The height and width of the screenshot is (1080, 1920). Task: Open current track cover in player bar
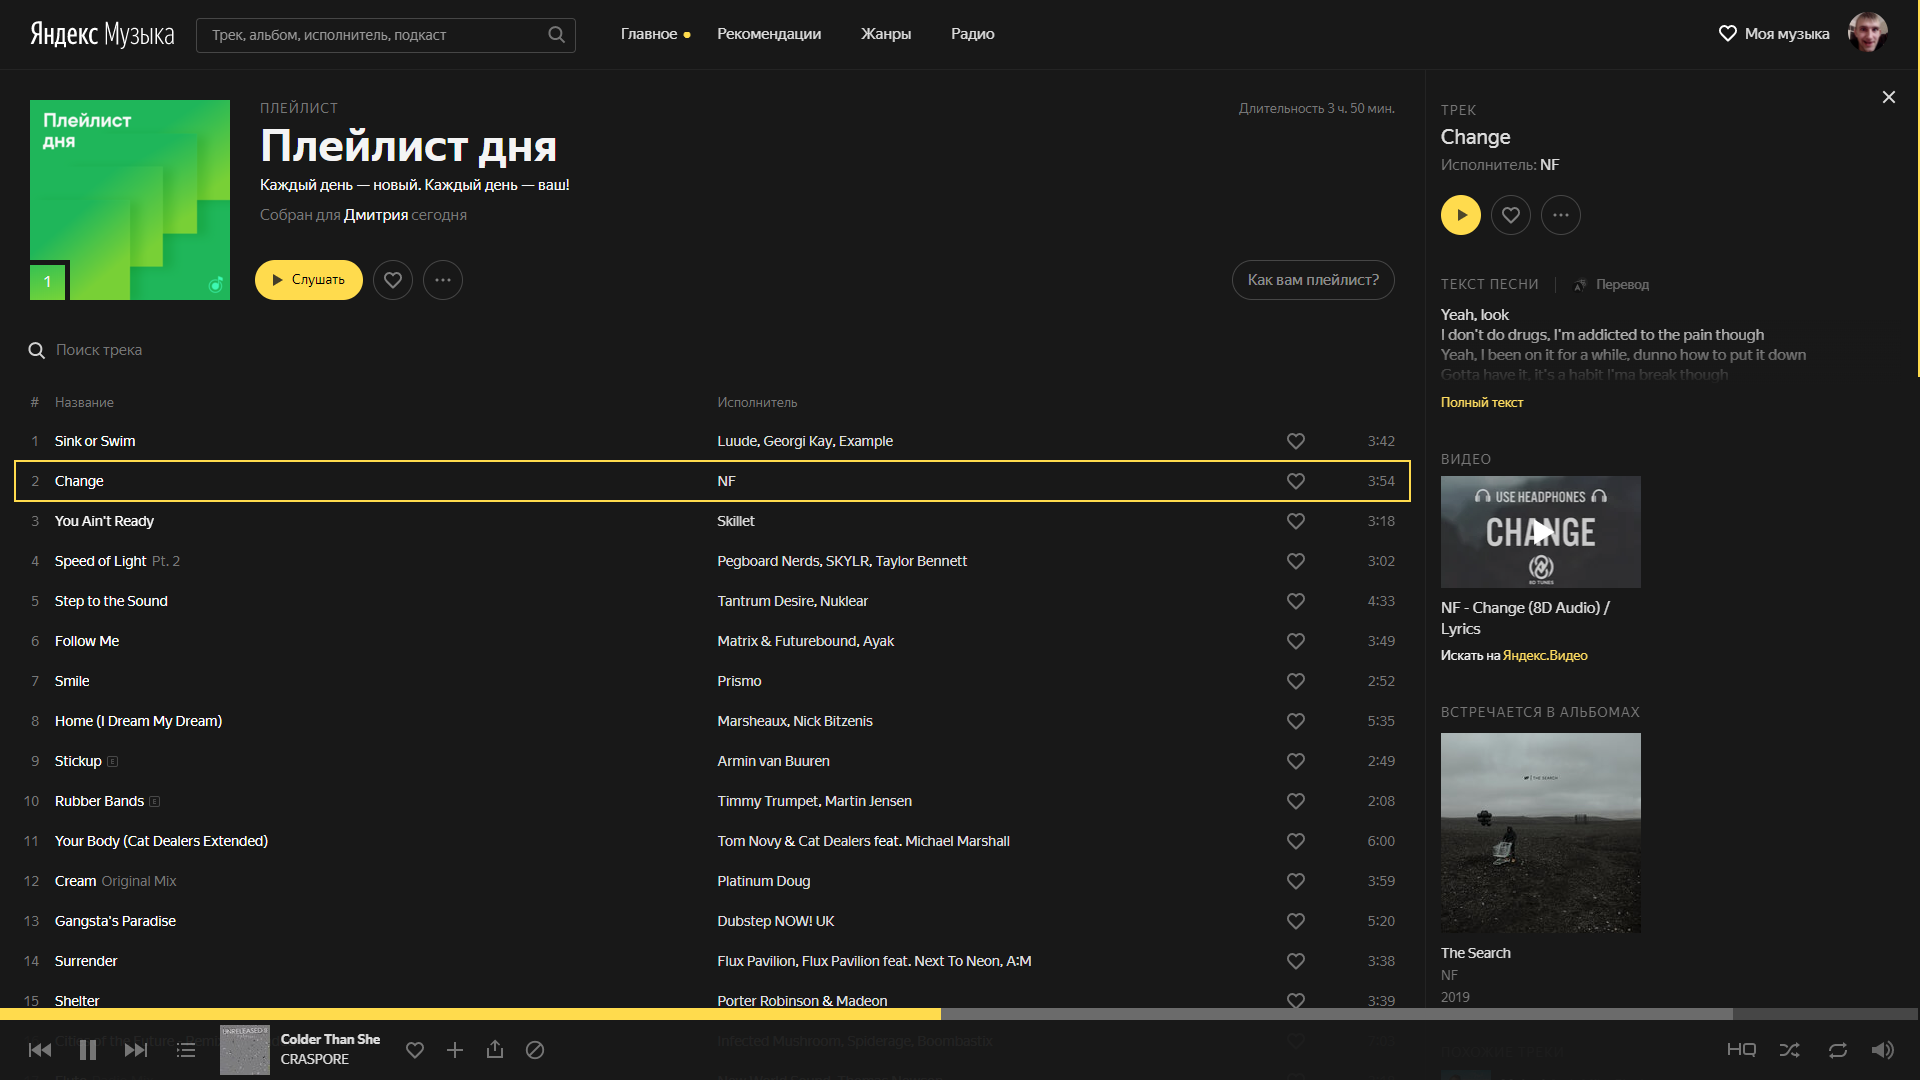point(245,1050)
